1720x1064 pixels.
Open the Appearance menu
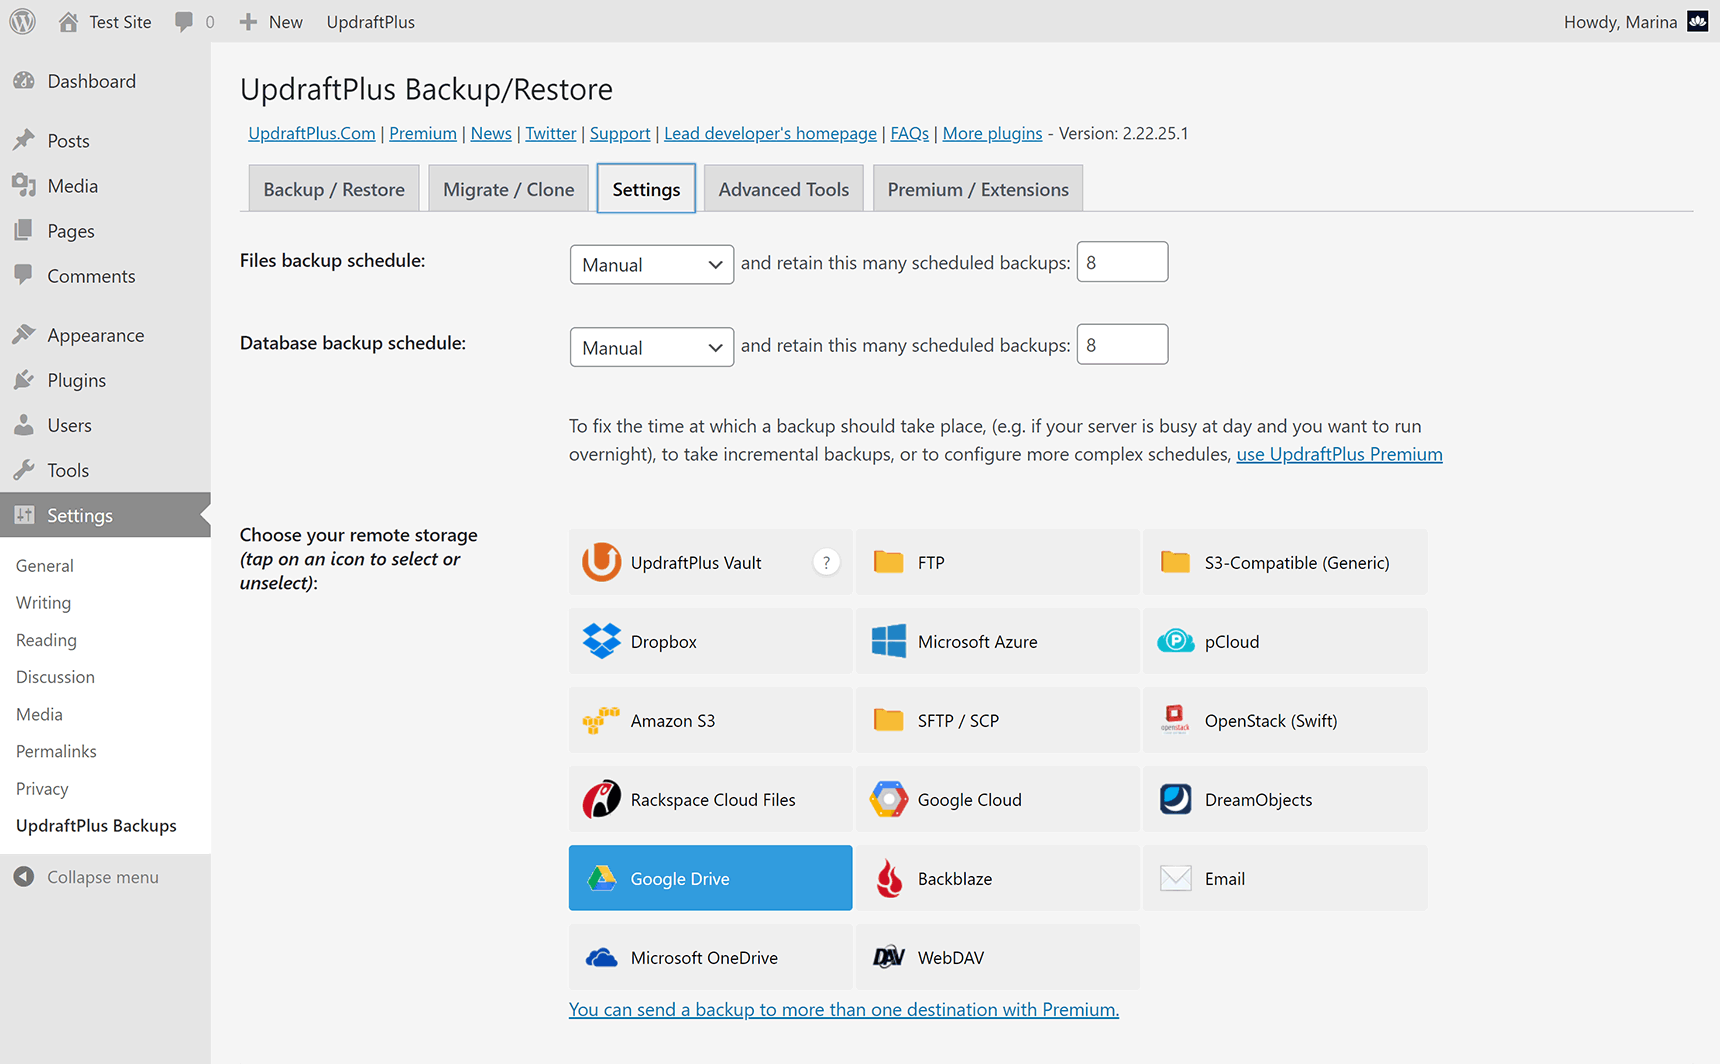pos(105,335)
